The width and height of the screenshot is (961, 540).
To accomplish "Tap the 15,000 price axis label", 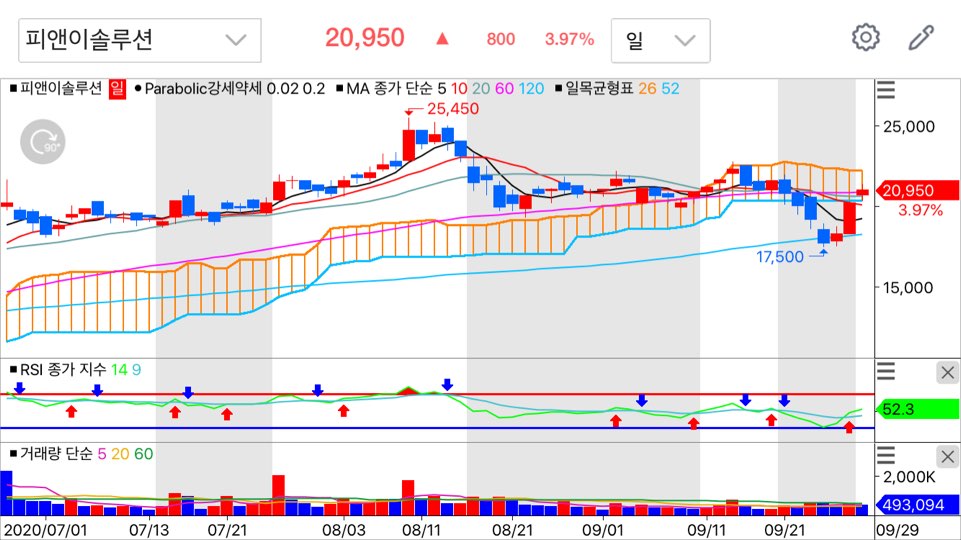I will [x=908, y=287].
